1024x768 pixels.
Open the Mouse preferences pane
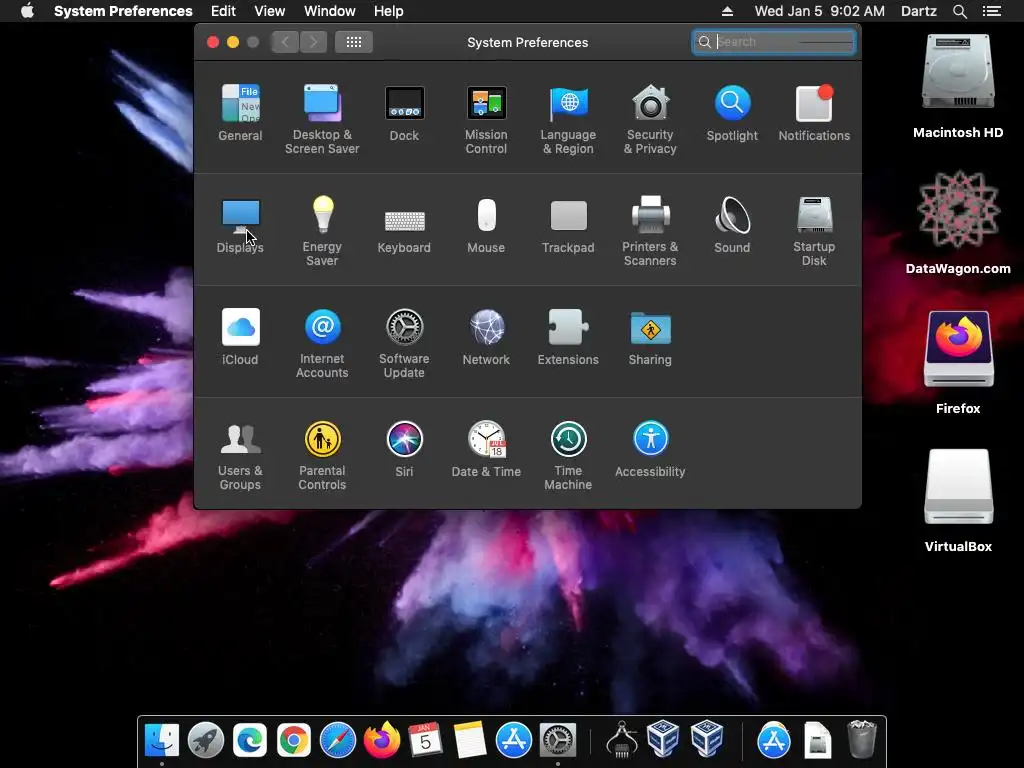tap(486, 225)
